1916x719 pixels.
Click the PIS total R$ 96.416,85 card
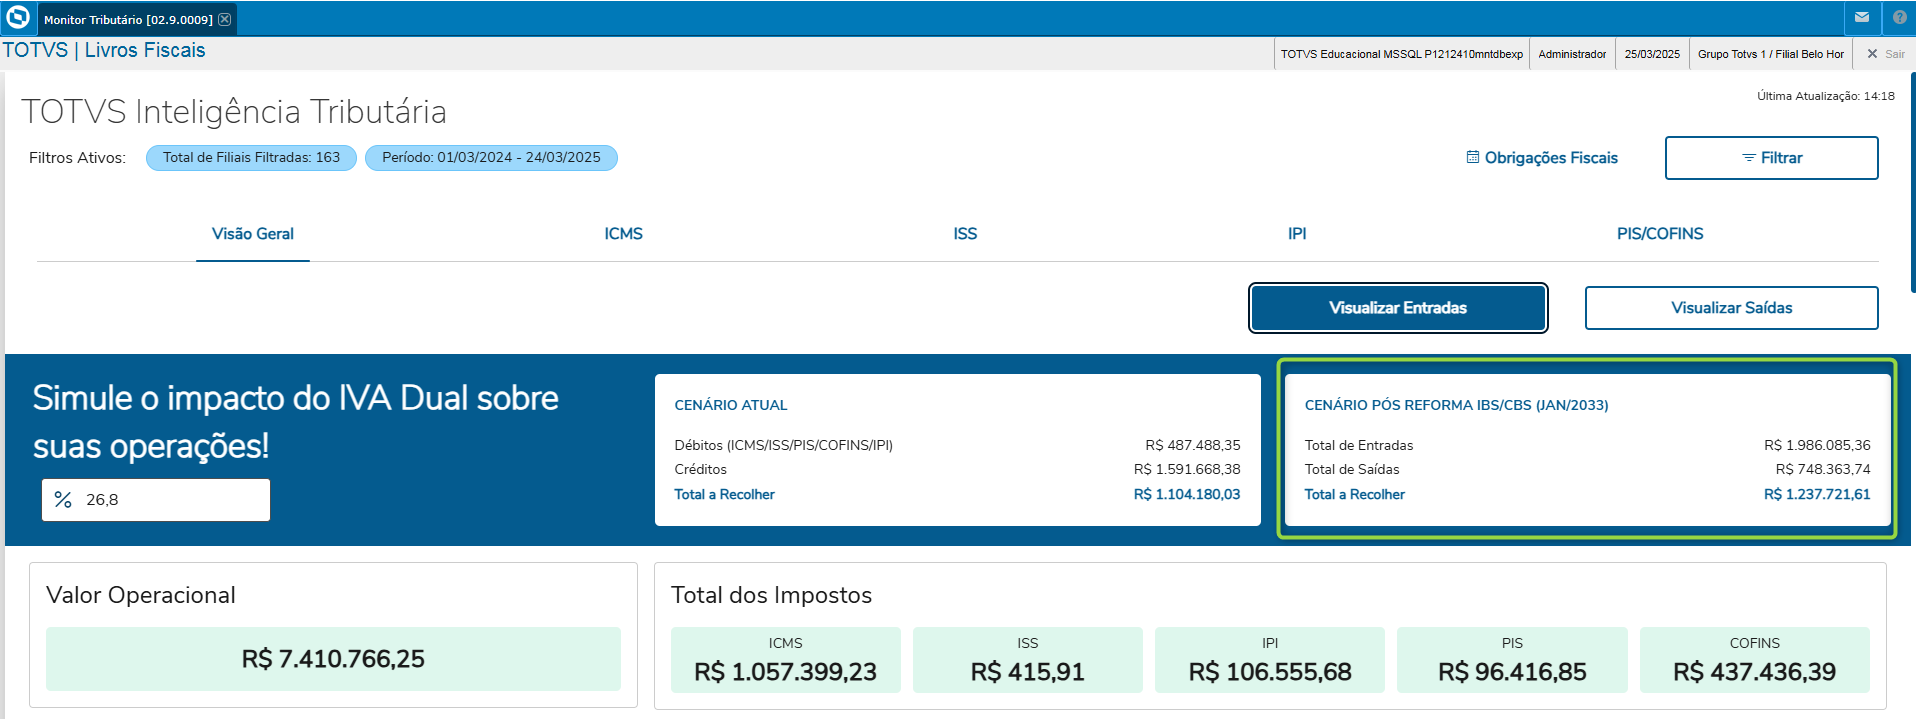pyautogui.click(x=1512, y=660)
